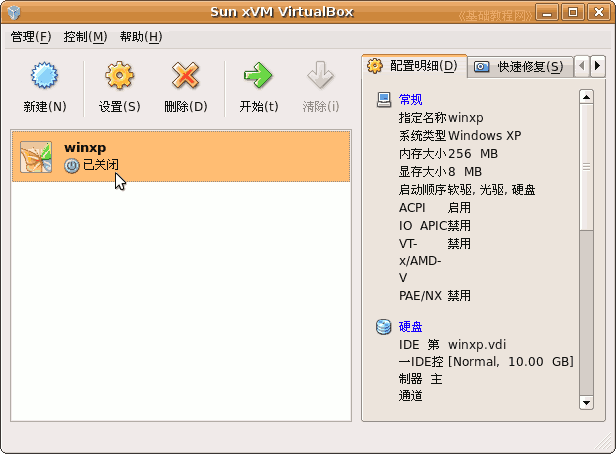Click the 内存大小 256 MB row
Viewport: 616px width, 454px height.
pos(448,154)
